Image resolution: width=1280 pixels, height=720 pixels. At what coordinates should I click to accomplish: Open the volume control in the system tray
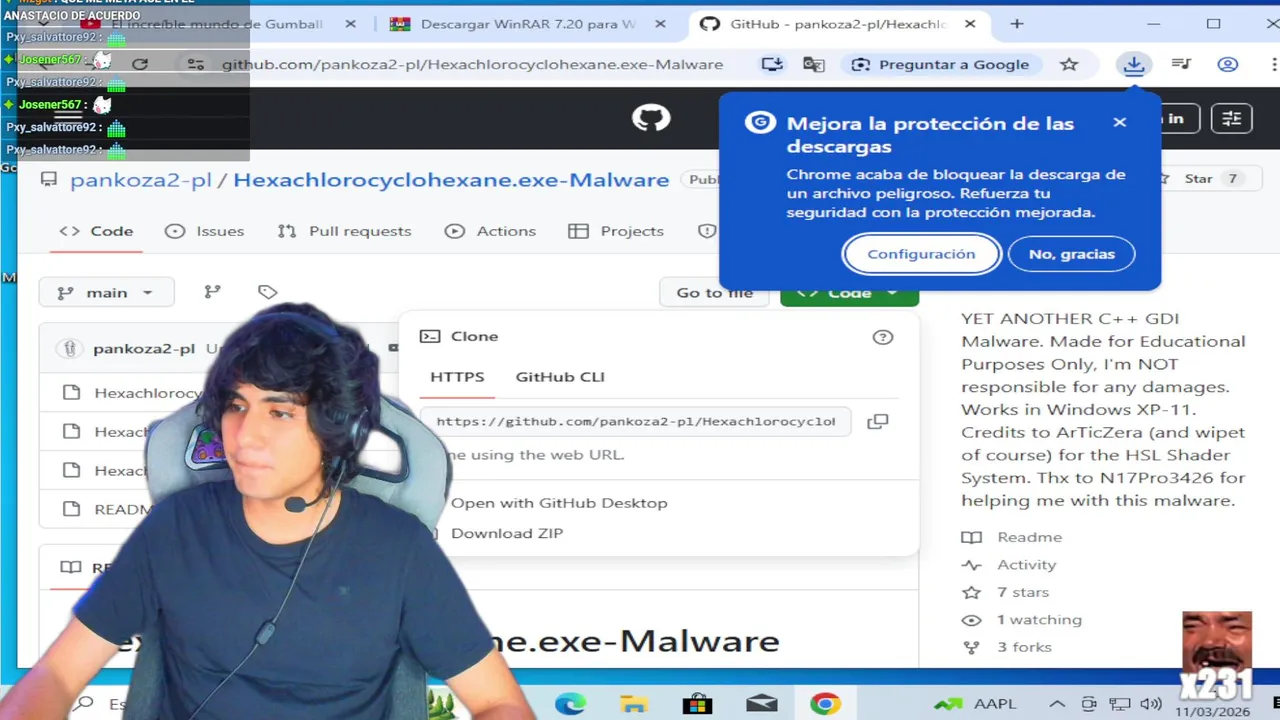click(1151, 704)
